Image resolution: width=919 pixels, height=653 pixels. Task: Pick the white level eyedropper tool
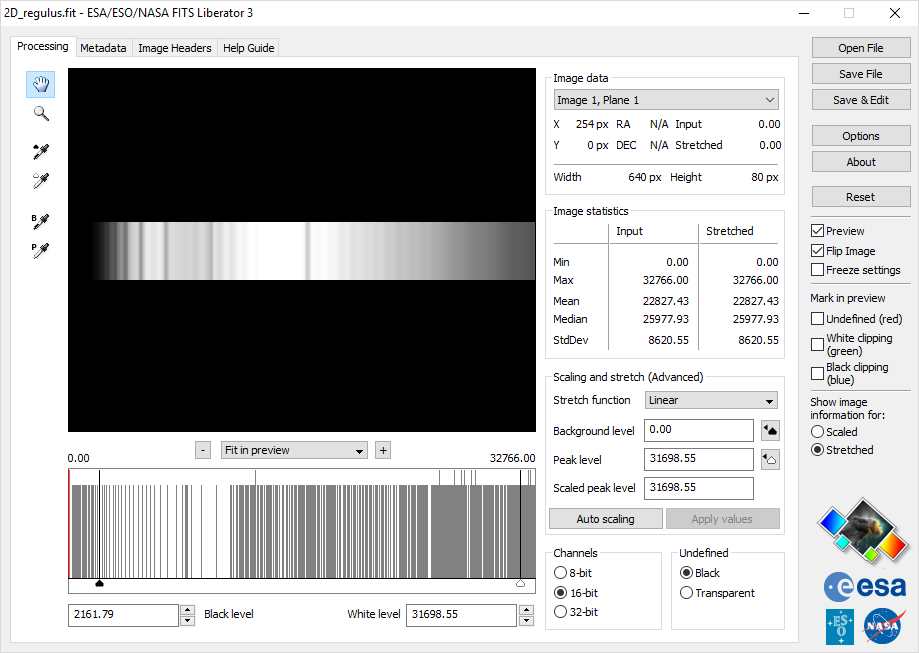tap(41, 181)
